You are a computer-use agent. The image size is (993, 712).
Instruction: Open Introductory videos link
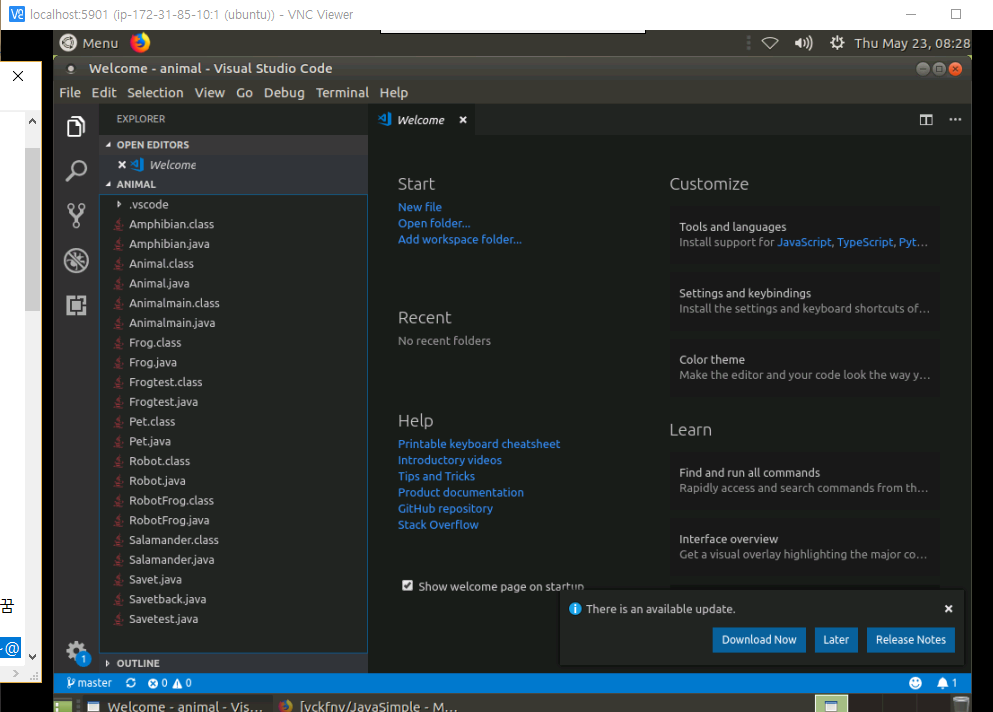click(x=450, y=460)
